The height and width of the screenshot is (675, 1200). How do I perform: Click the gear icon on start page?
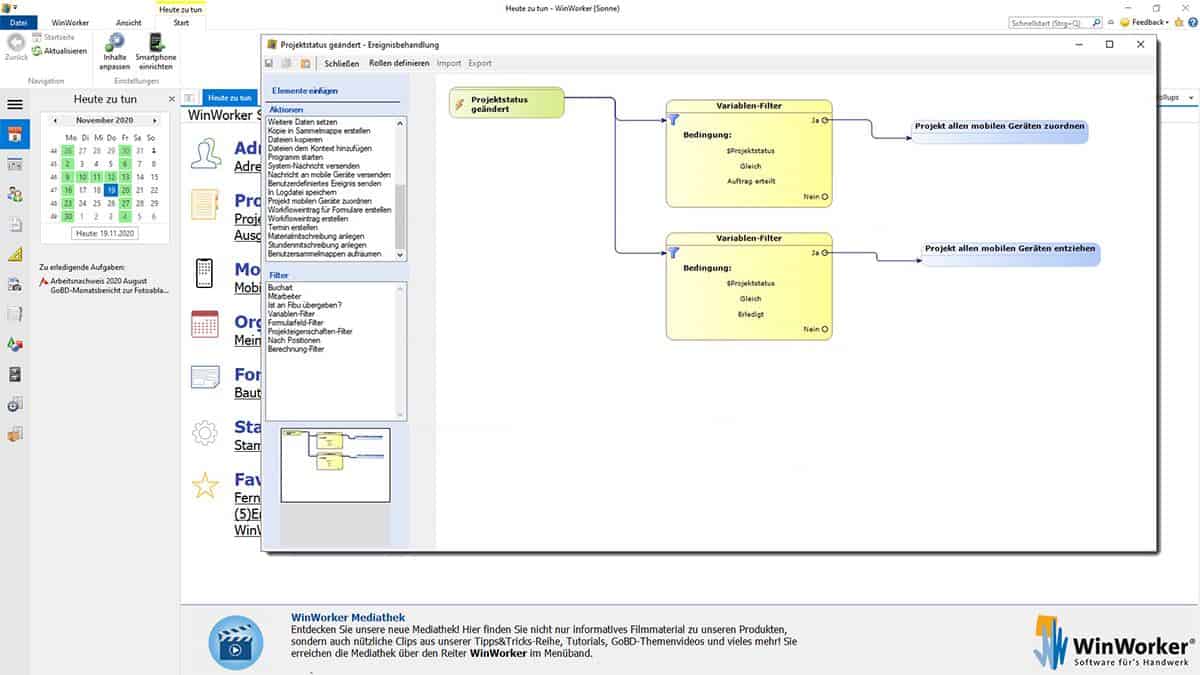205,432
